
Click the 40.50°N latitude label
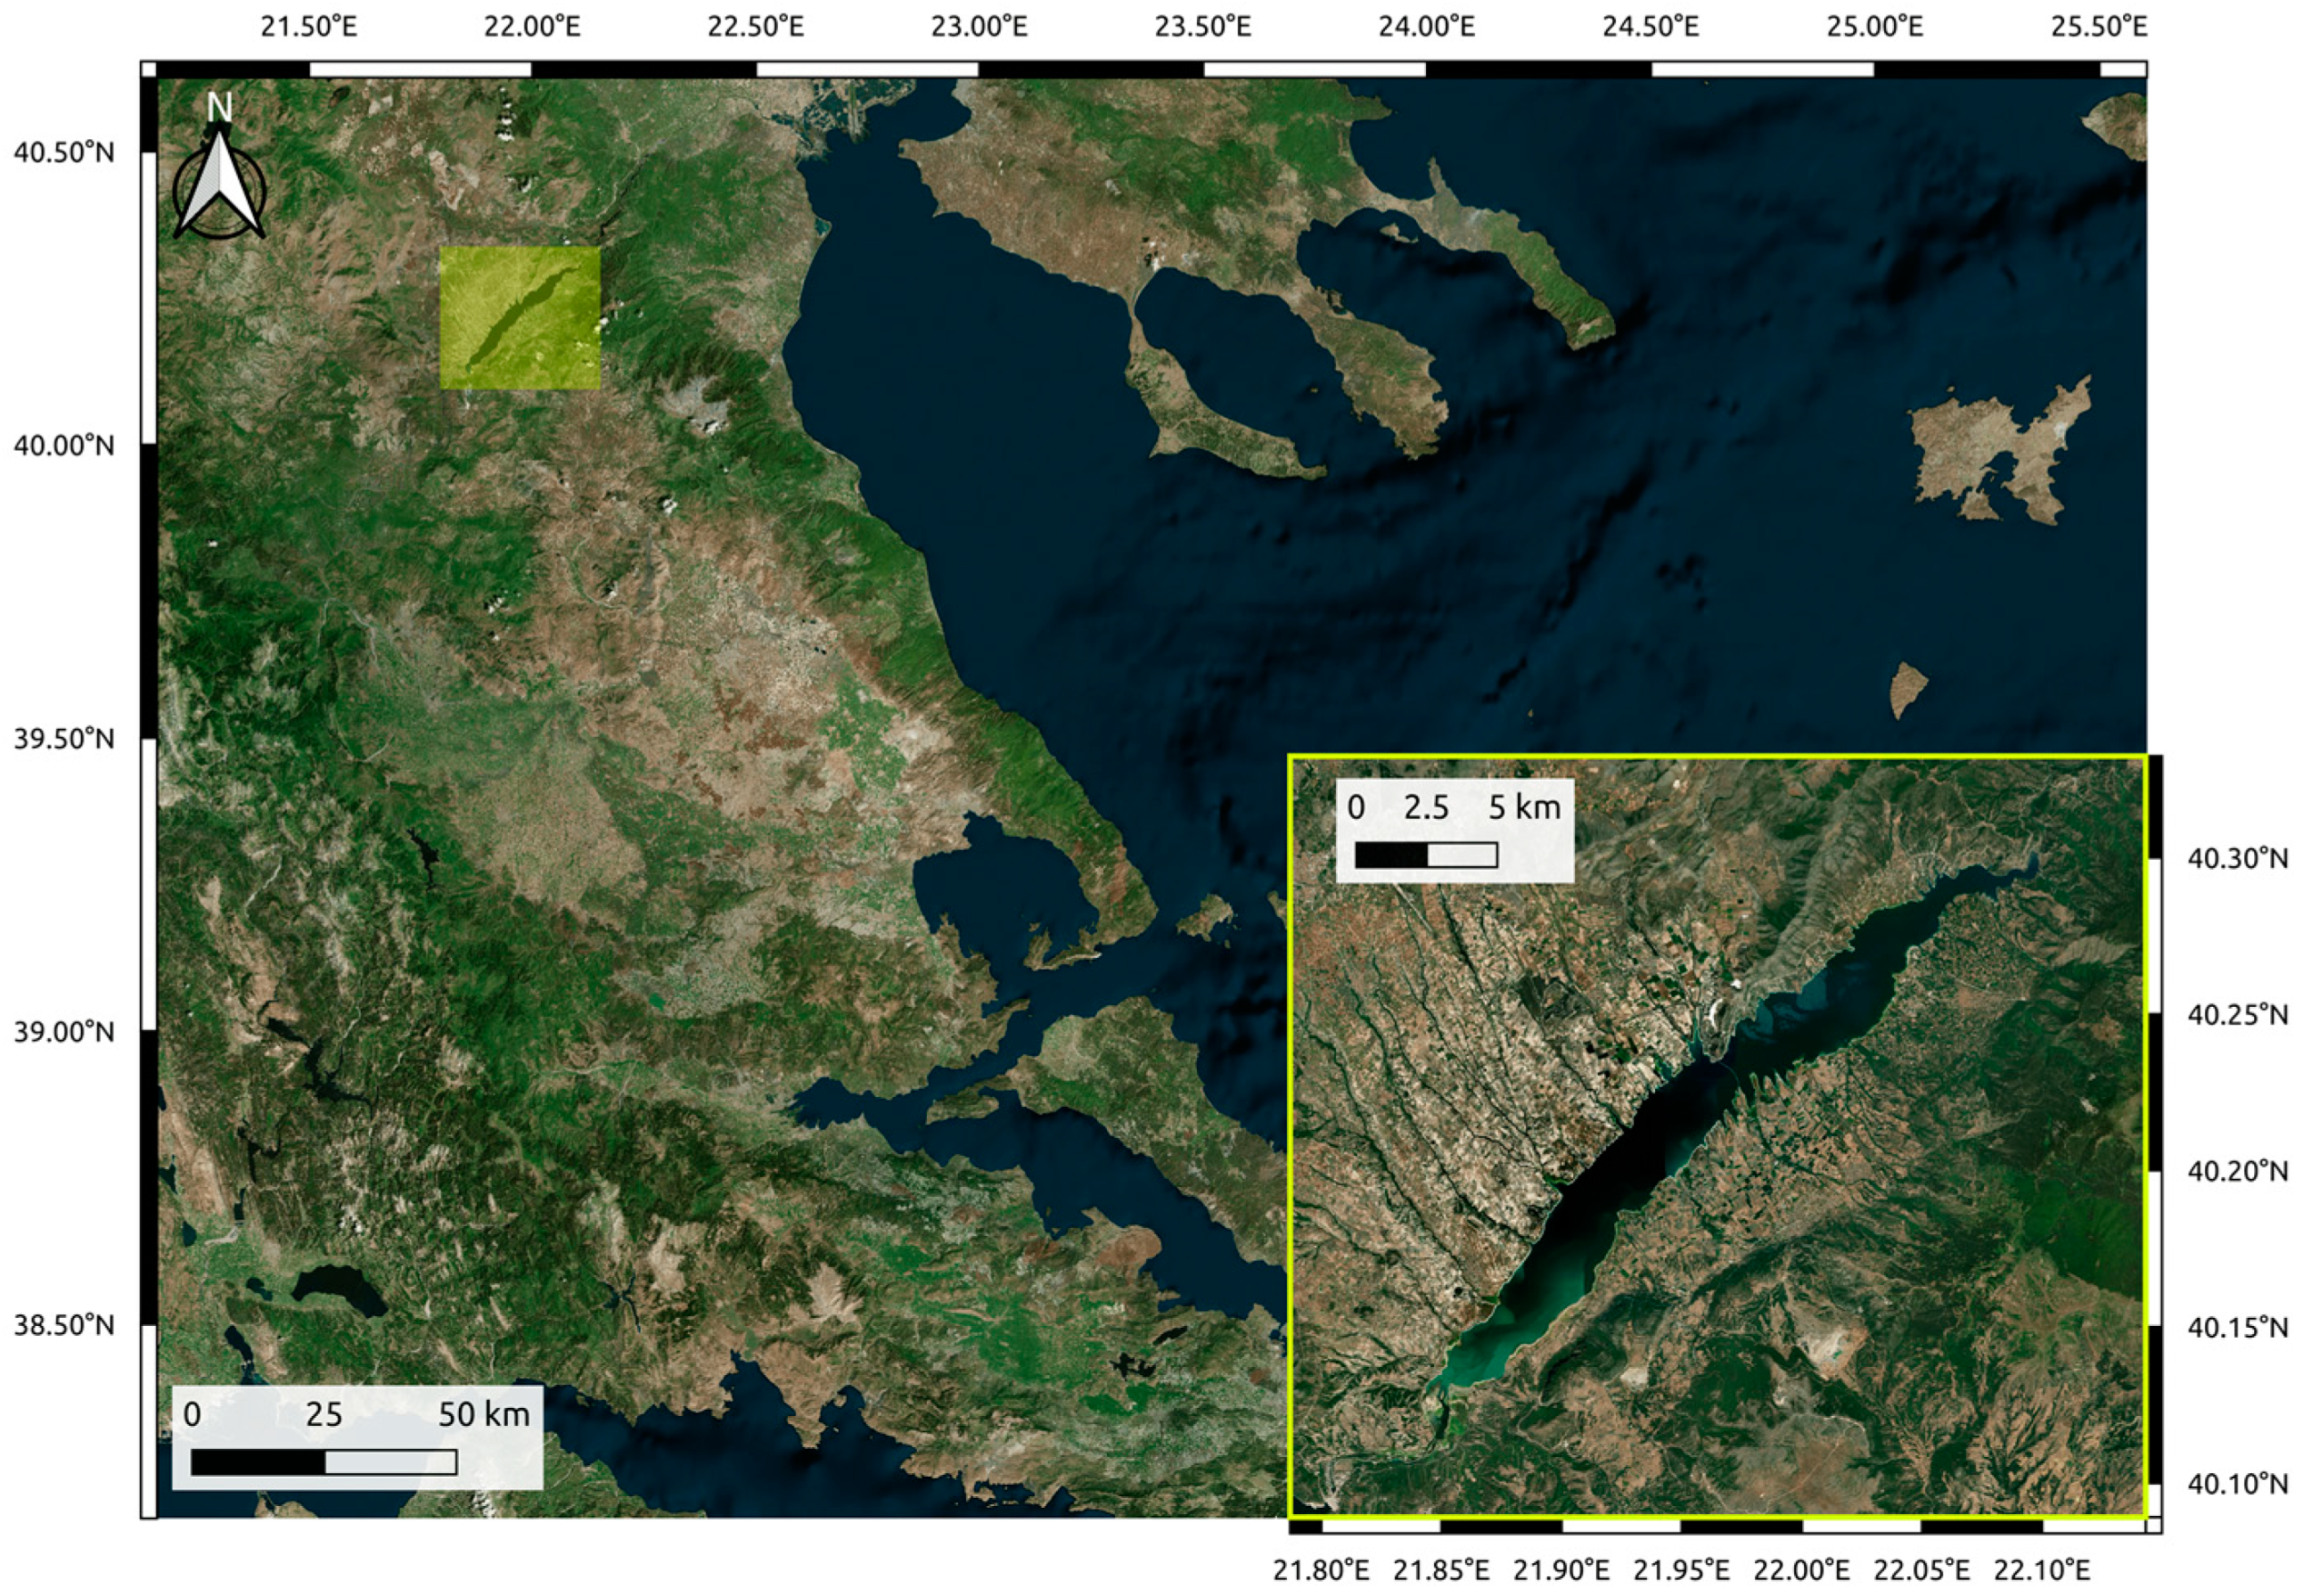(64, 152)
